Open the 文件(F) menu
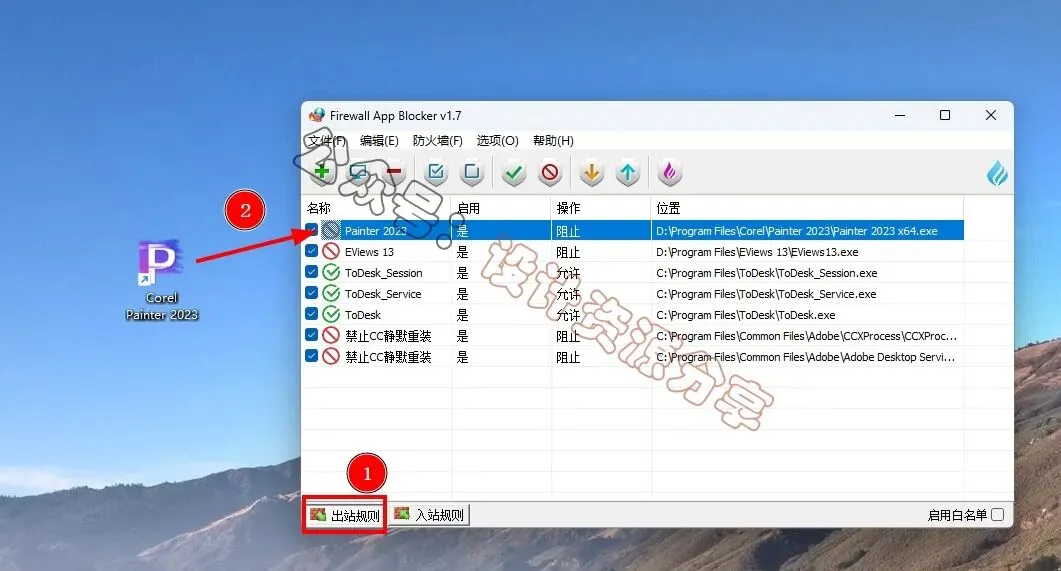The height and width of the screenshot is (571, 1061). 327,141
